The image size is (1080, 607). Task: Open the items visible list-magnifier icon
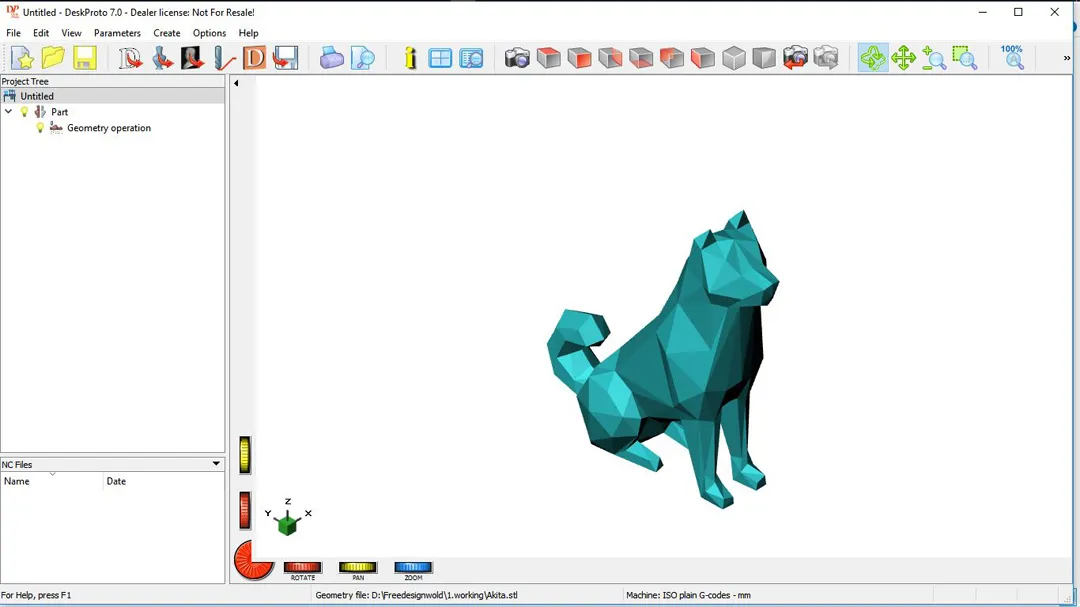point(471,58)
